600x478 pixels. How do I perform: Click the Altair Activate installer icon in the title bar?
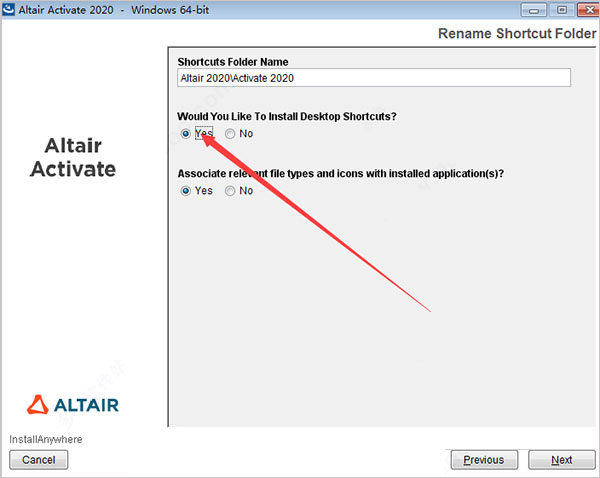(x=8, y=10)
